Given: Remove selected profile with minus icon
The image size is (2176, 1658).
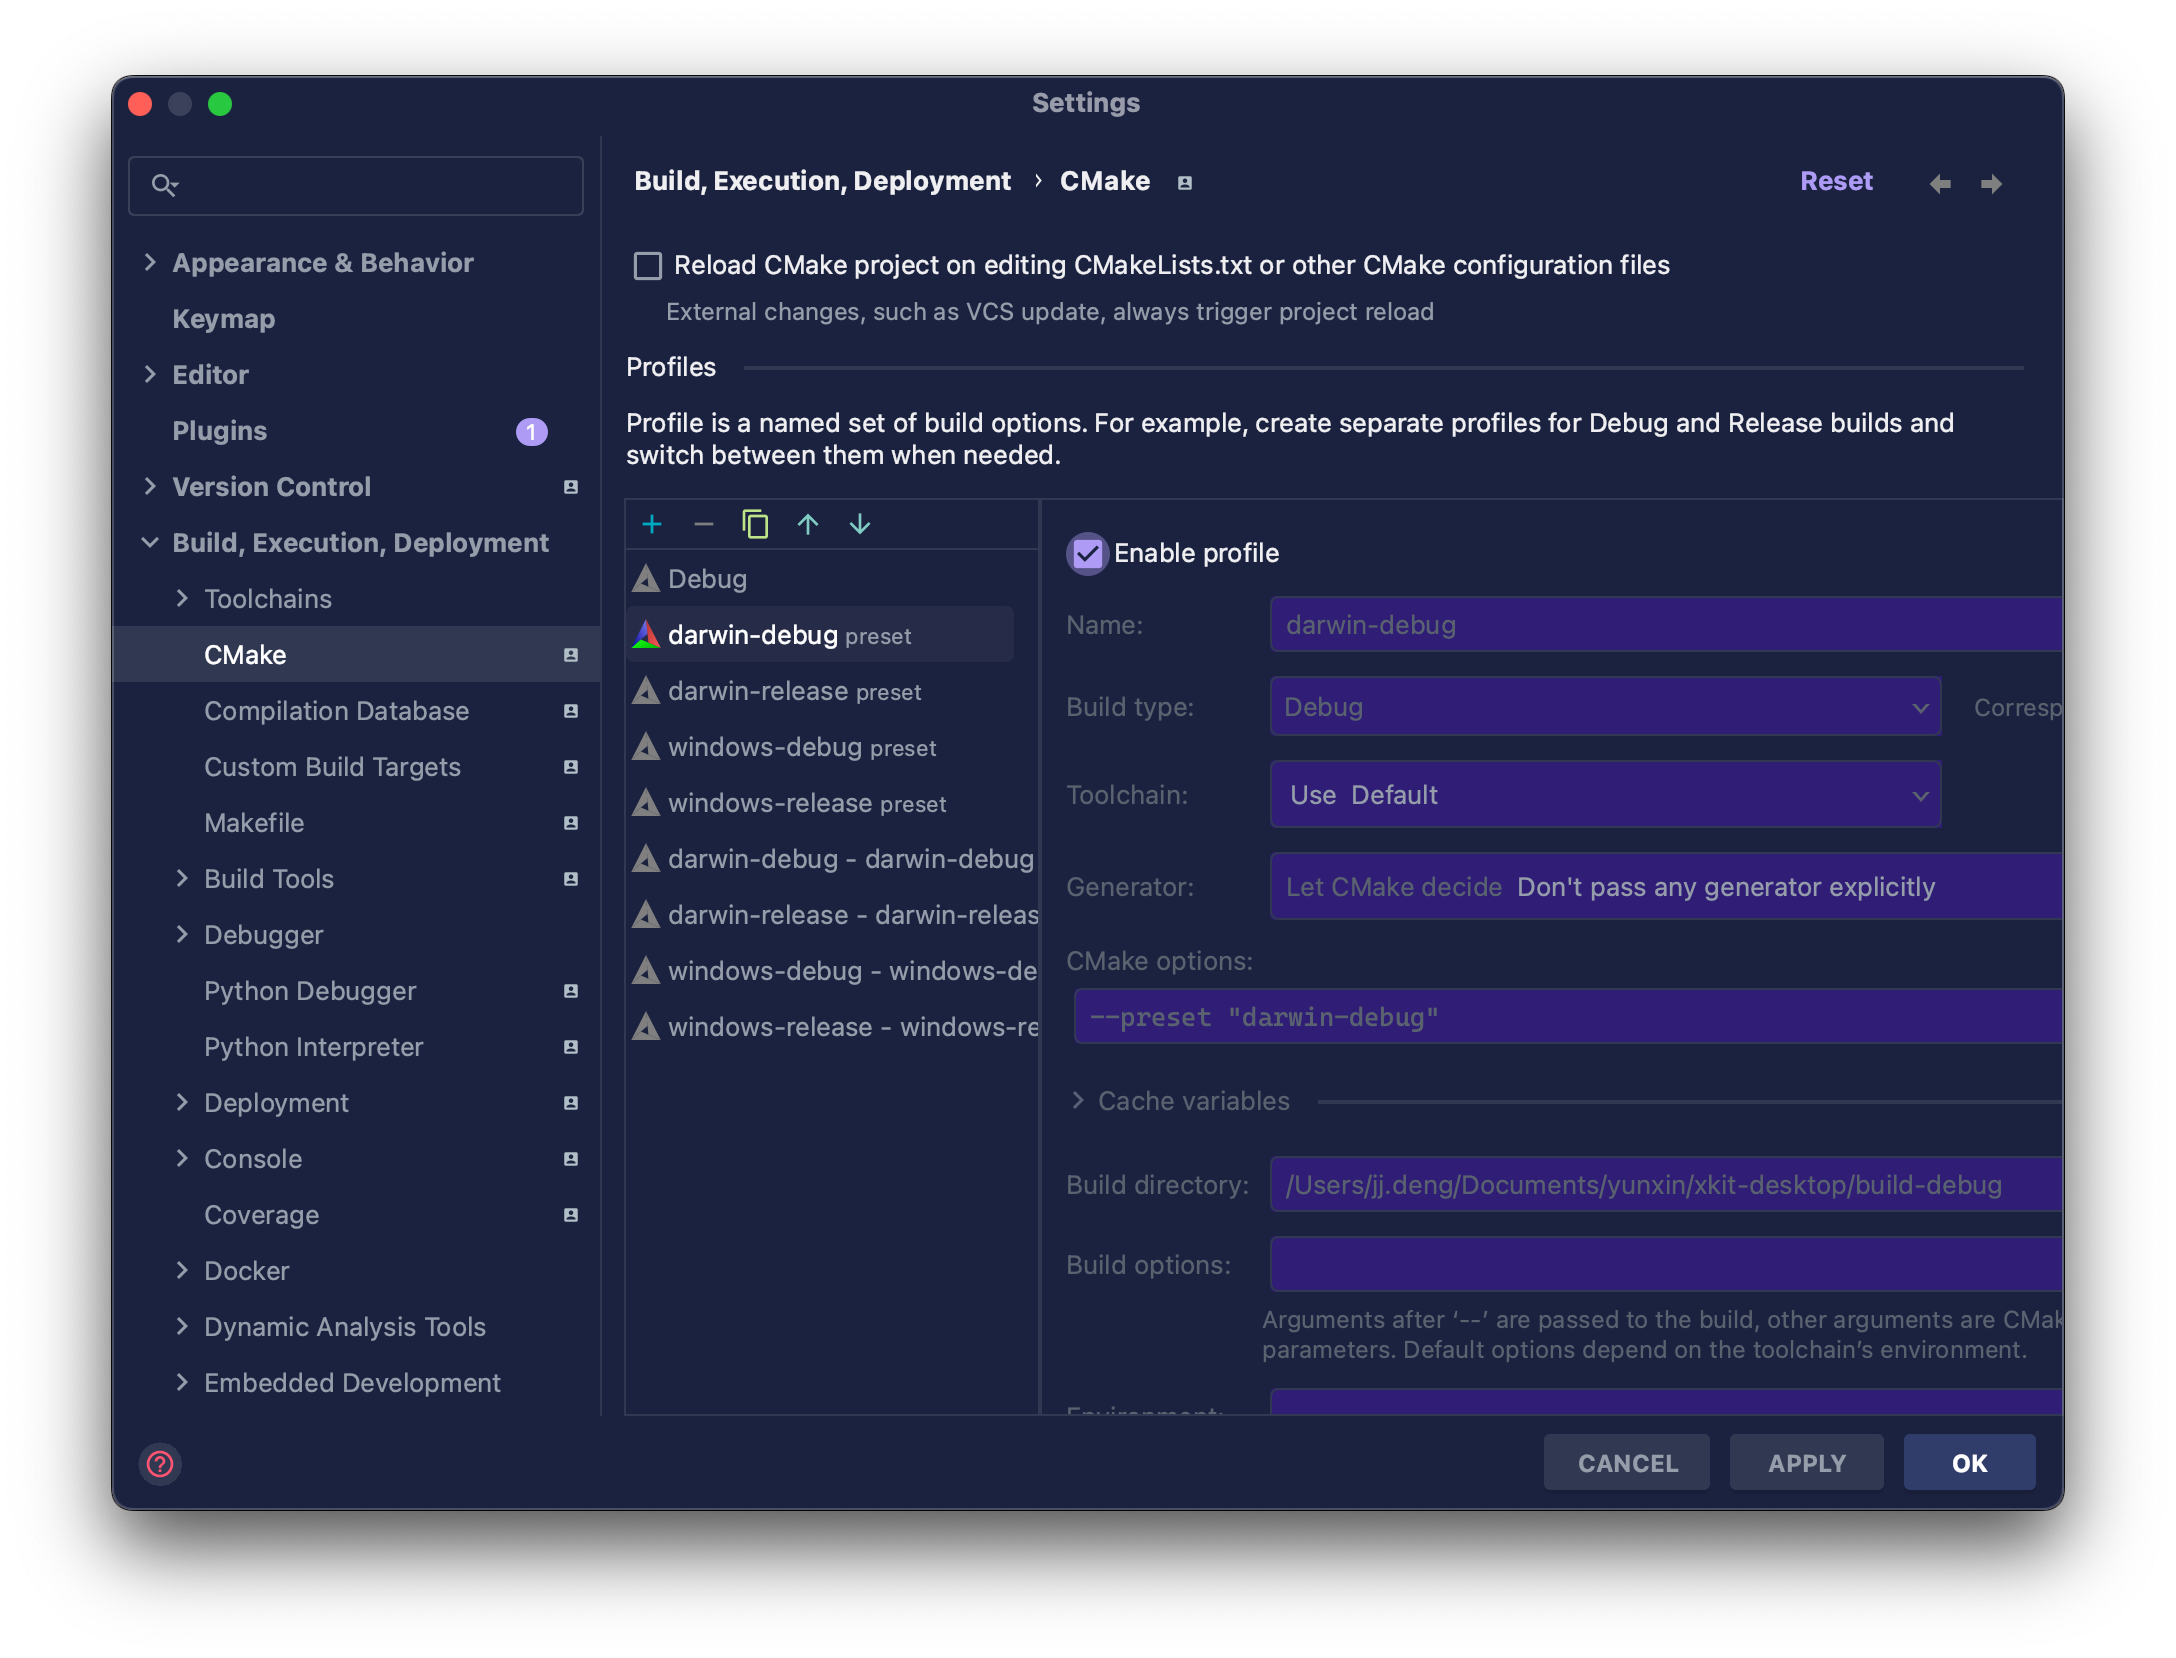Looking at the screenshot, I should pos(704,524).
